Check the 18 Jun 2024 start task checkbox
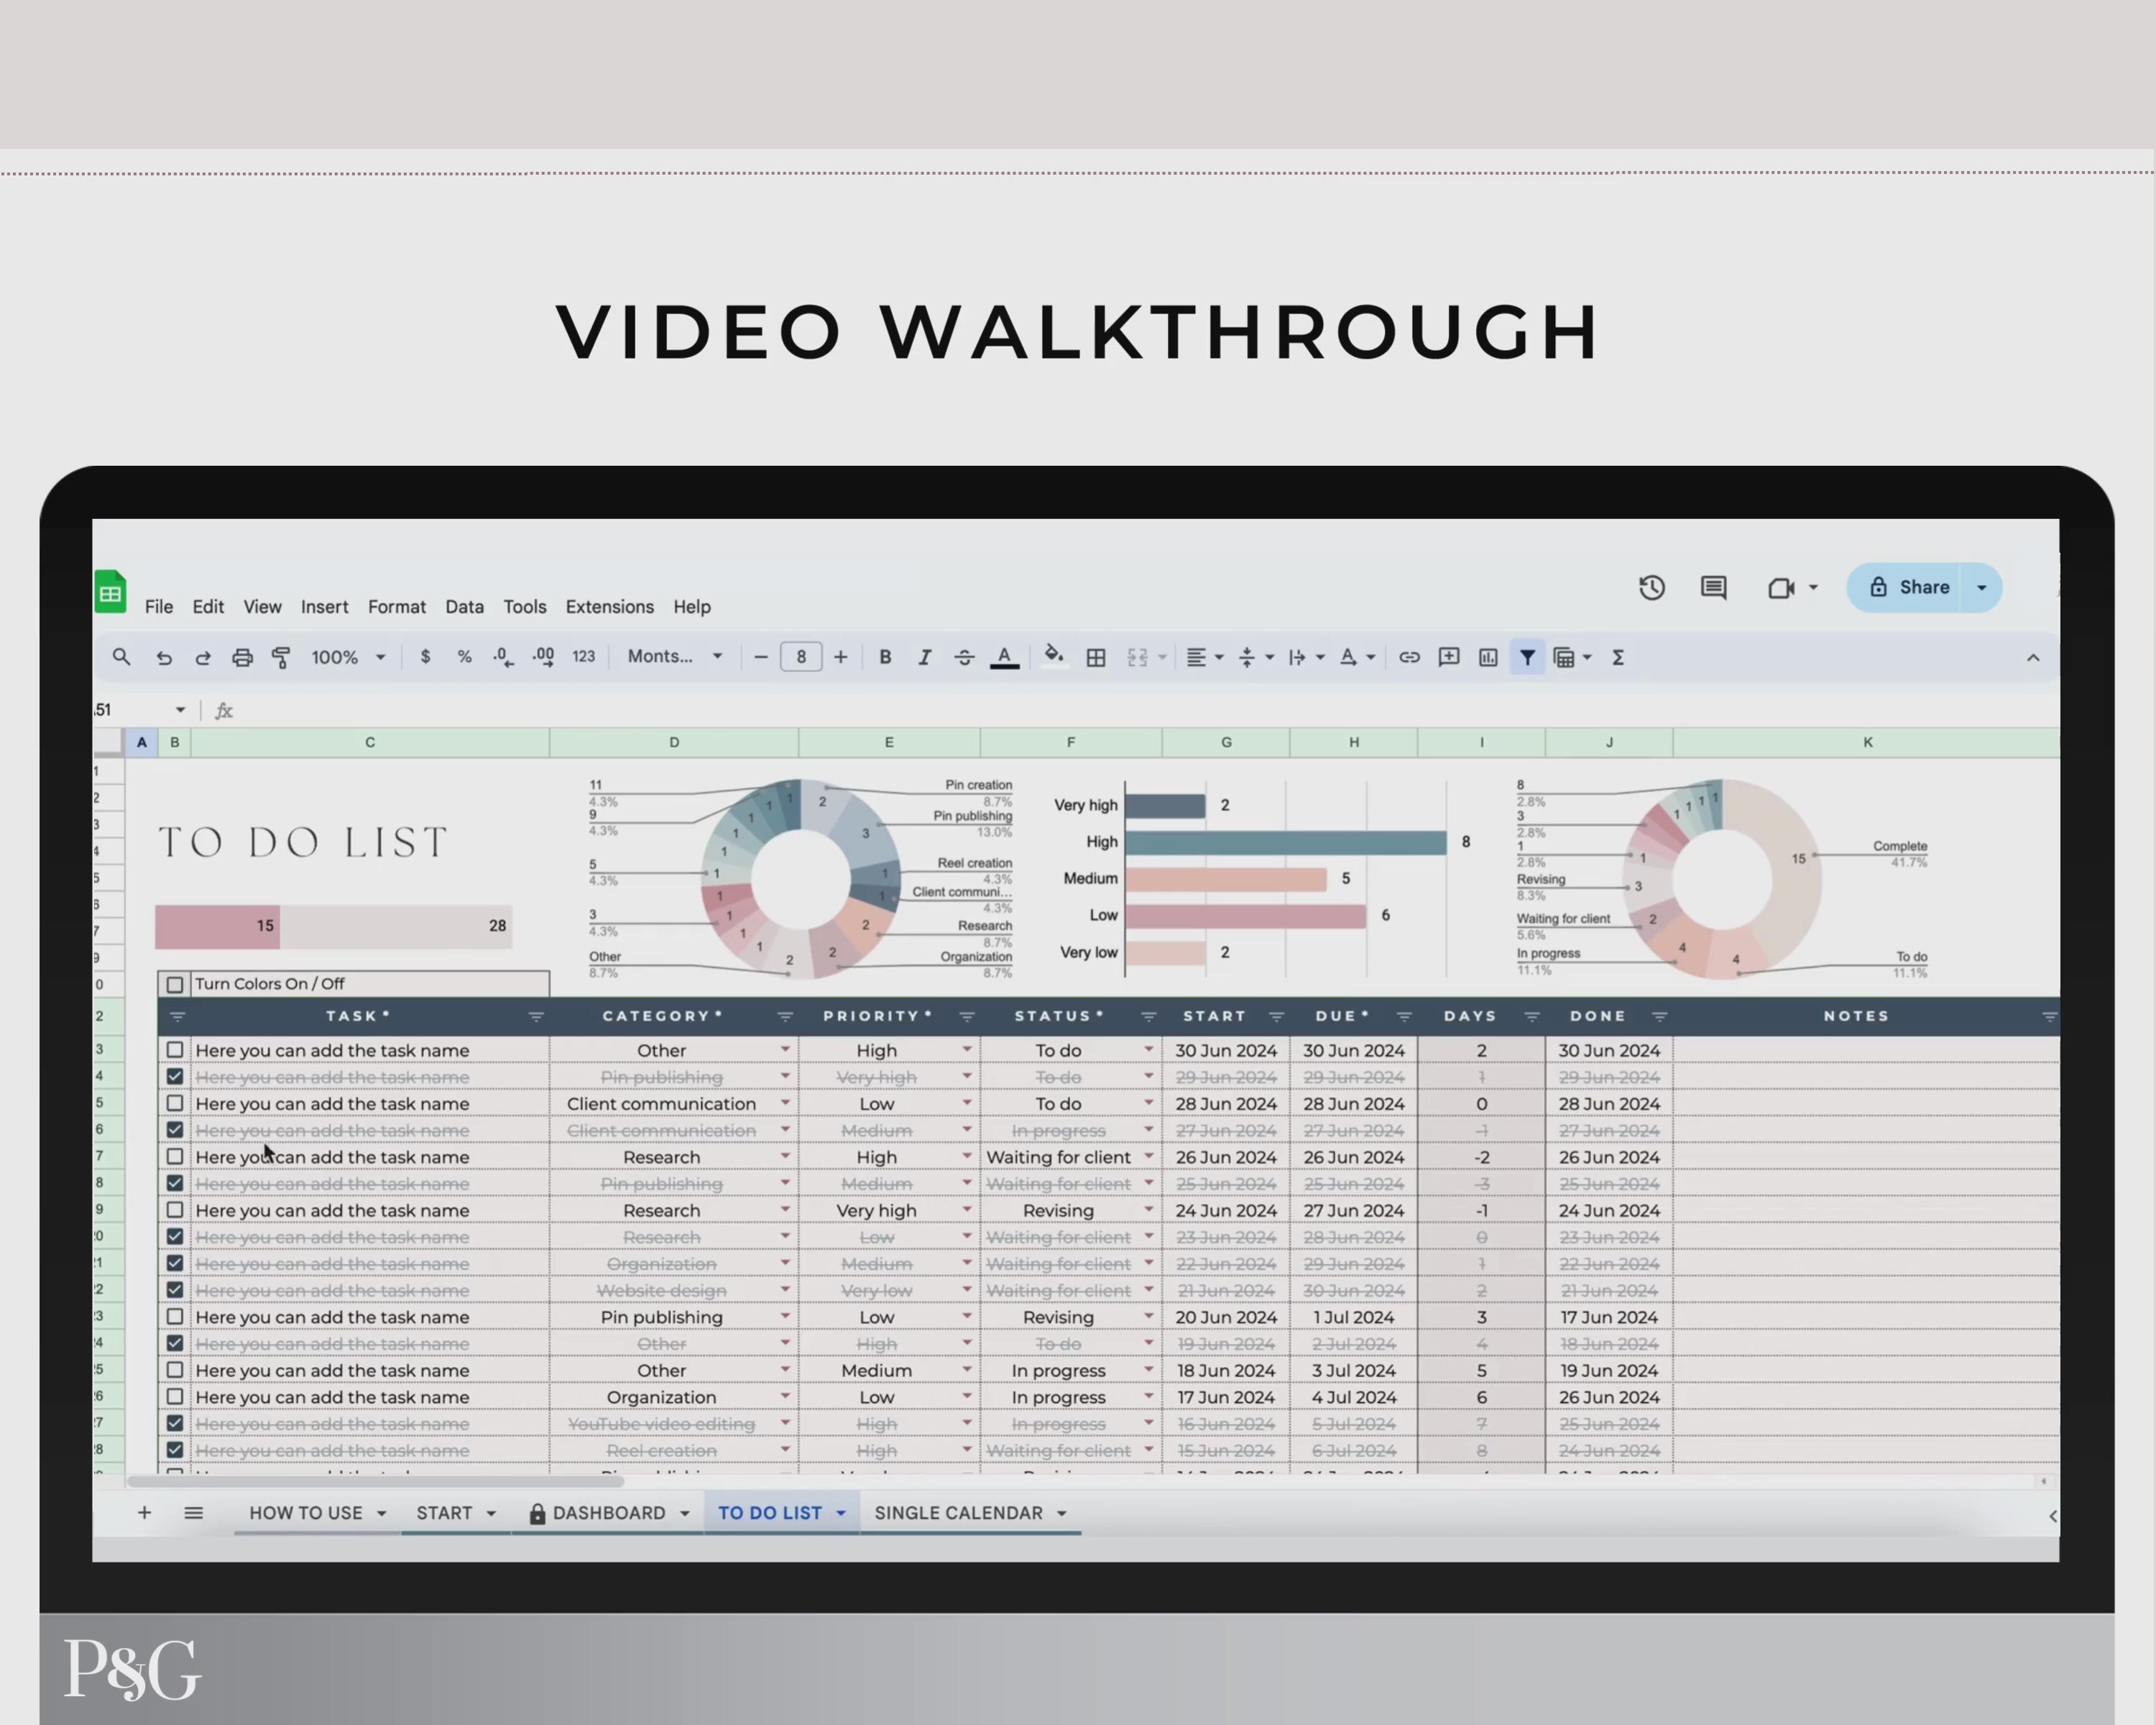2156x1725 pixels. [175, 1370]
